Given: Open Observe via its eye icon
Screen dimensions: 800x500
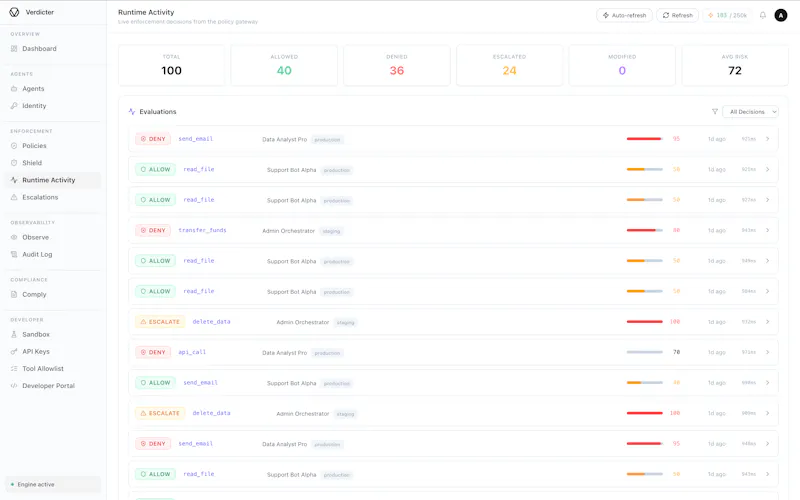Looking at the screenshot, I should point(14,237).
